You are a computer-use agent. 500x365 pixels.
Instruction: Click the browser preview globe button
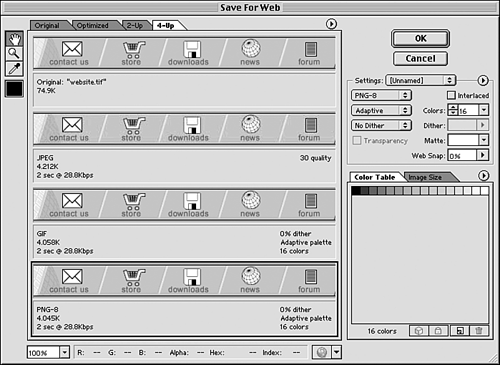point(322,352)
